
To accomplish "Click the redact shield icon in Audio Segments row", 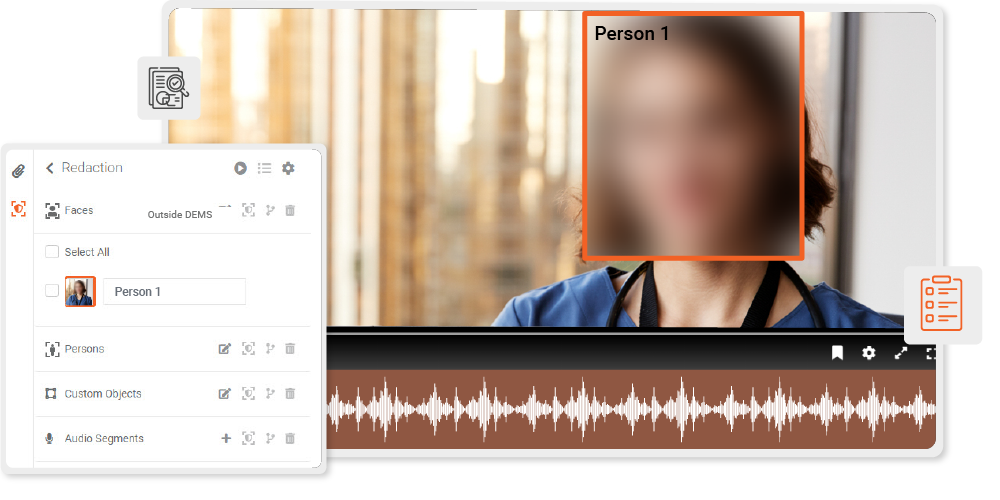I will tap(249, 438).
